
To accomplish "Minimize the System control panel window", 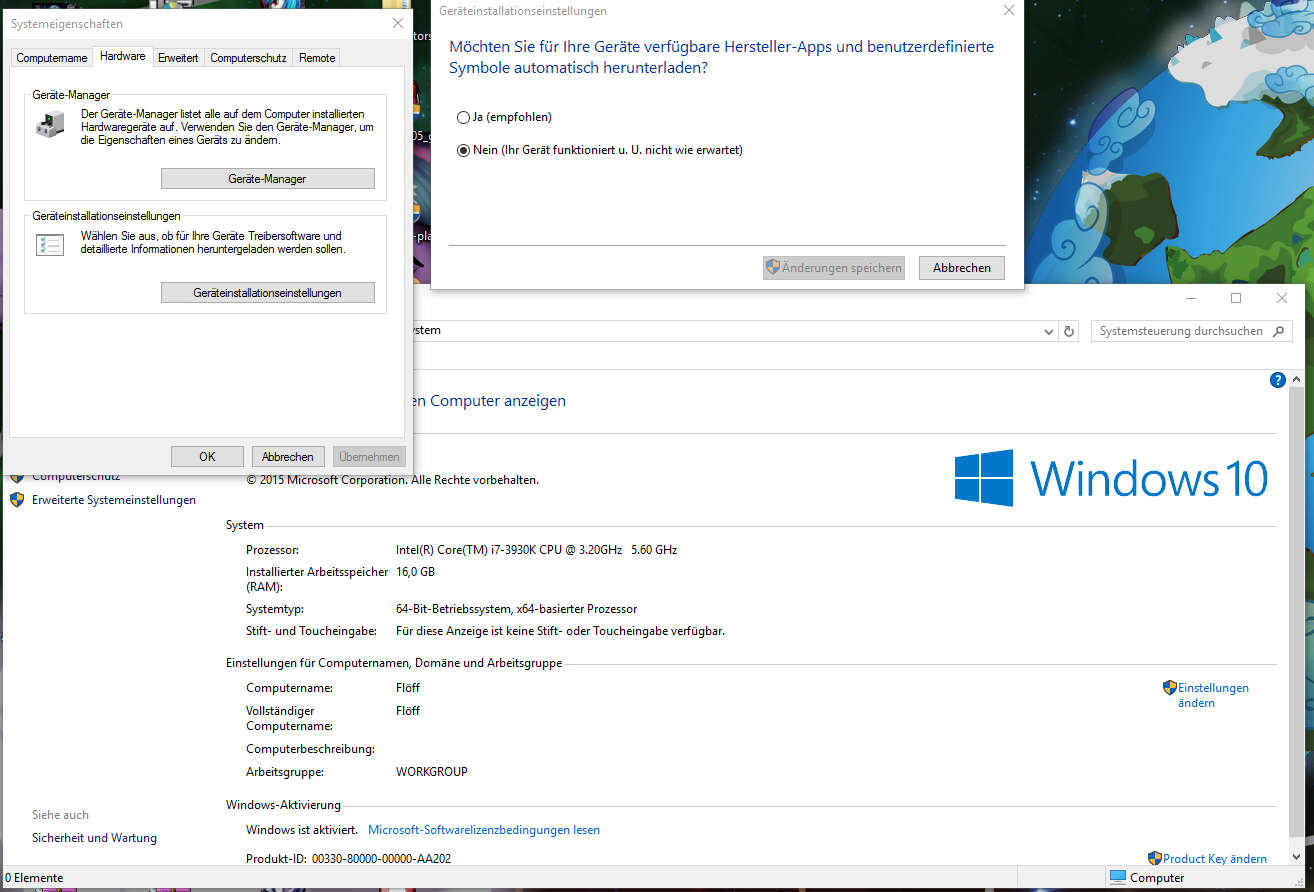I will [x=1190, y=298].
